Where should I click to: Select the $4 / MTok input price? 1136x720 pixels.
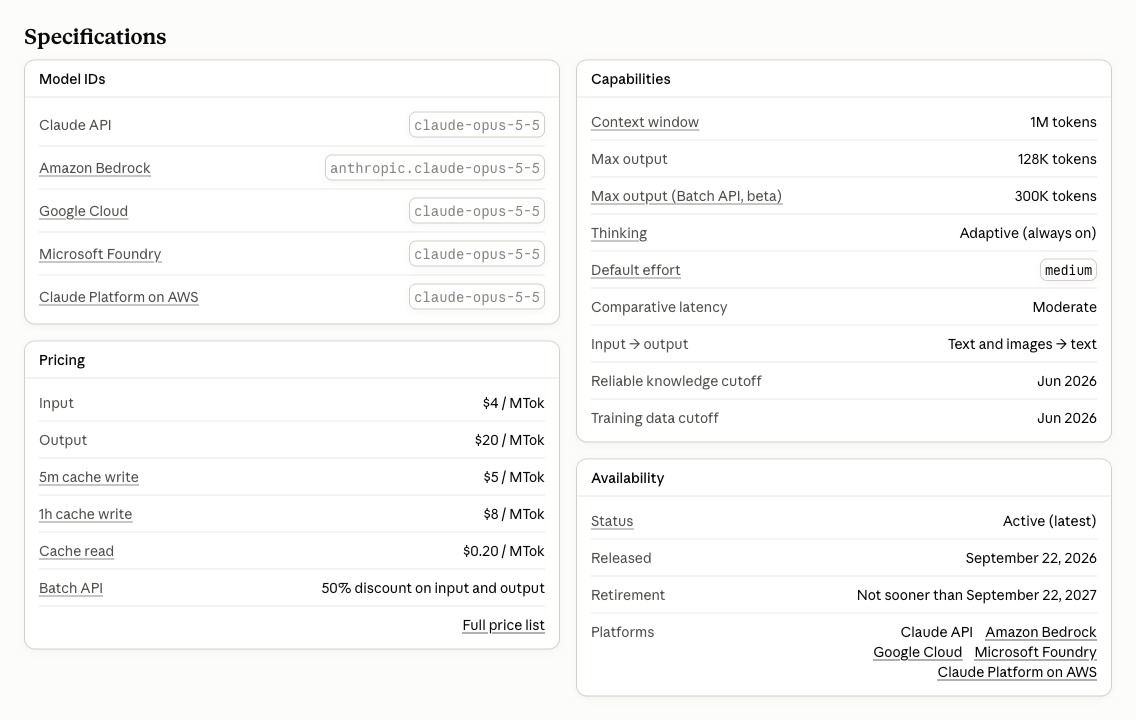click(x=513, y=403)
